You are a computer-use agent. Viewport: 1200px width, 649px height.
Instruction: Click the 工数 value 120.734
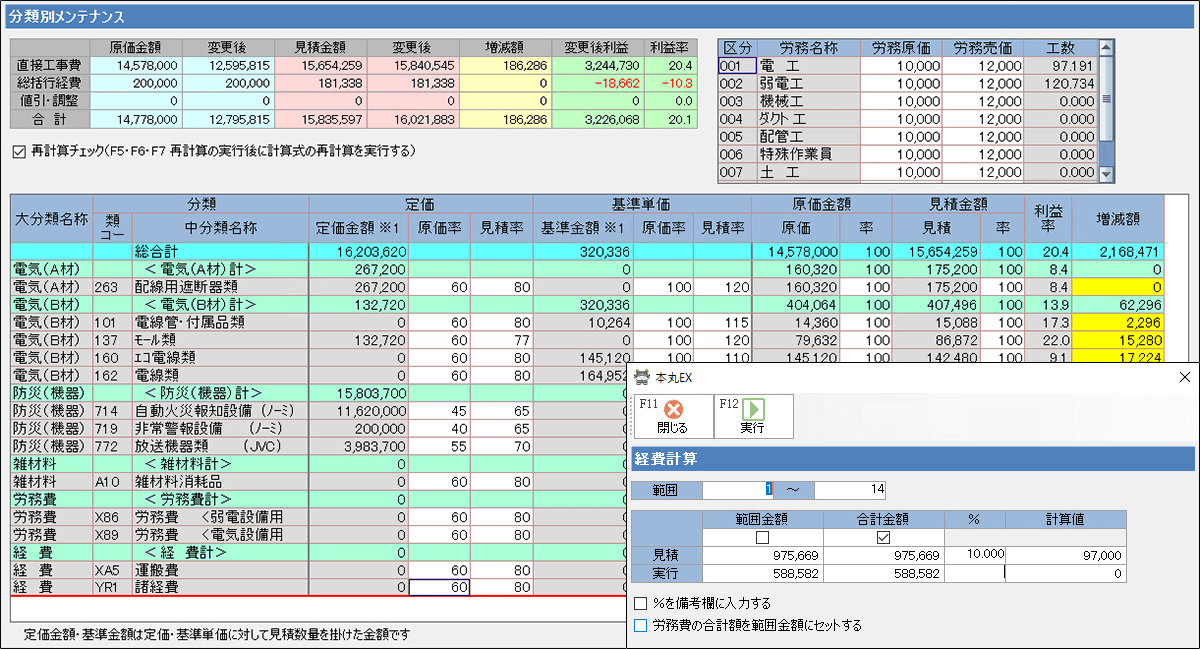pos(1062,83)
